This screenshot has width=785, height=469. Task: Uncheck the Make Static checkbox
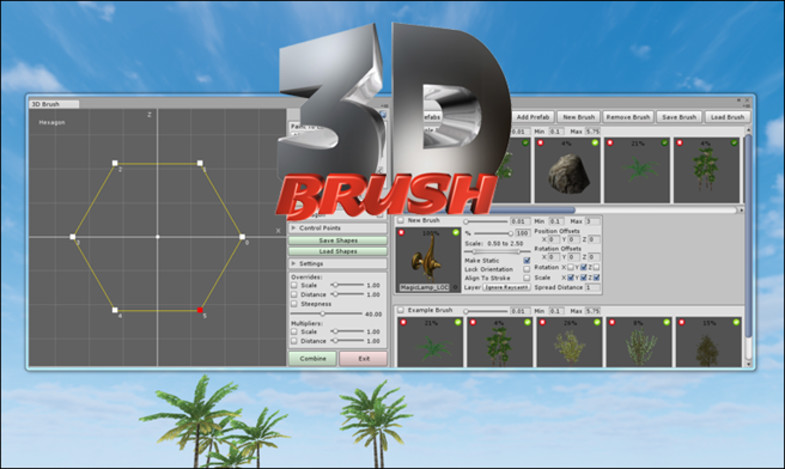527,261
